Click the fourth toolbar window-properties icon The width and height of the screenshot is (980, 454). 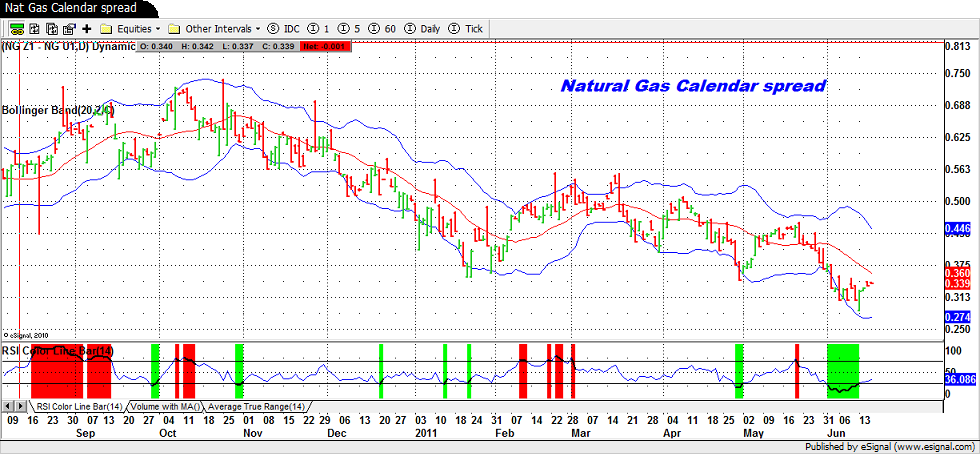(x=68, y=29)
